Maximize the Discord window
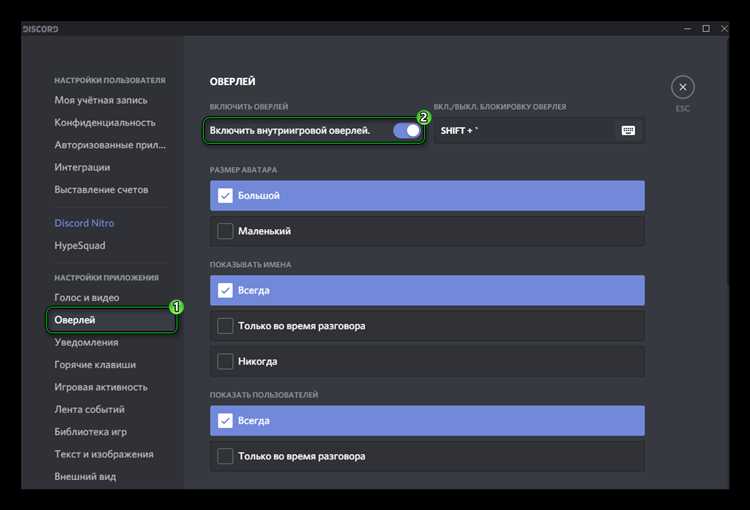The height and width of the screenshot is (510, 750). click(x=706, y=29)
